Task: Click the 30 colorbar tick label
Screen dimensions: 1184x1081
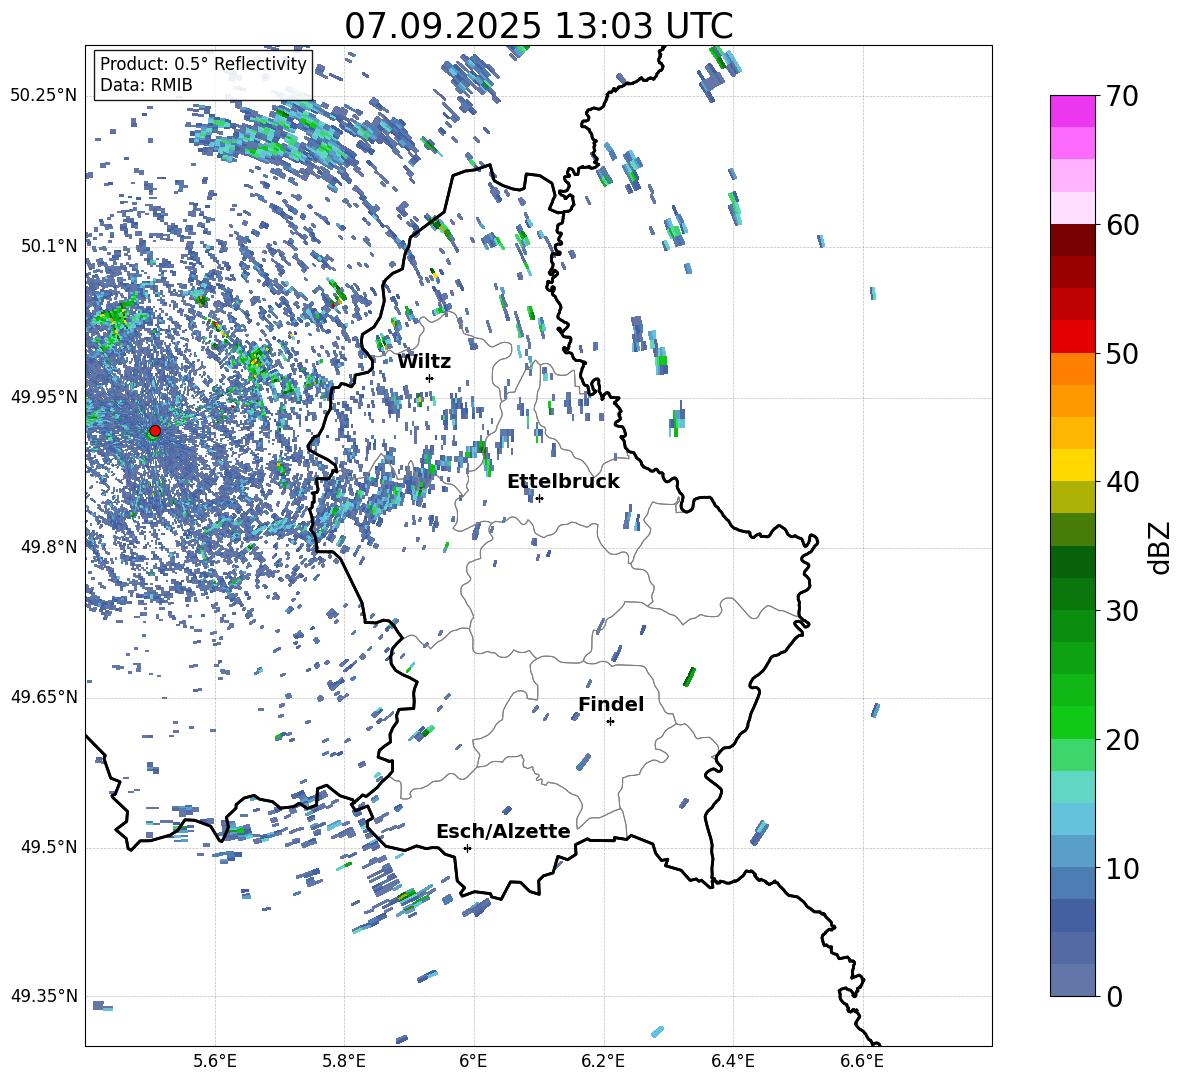Action: [1123, 611]
